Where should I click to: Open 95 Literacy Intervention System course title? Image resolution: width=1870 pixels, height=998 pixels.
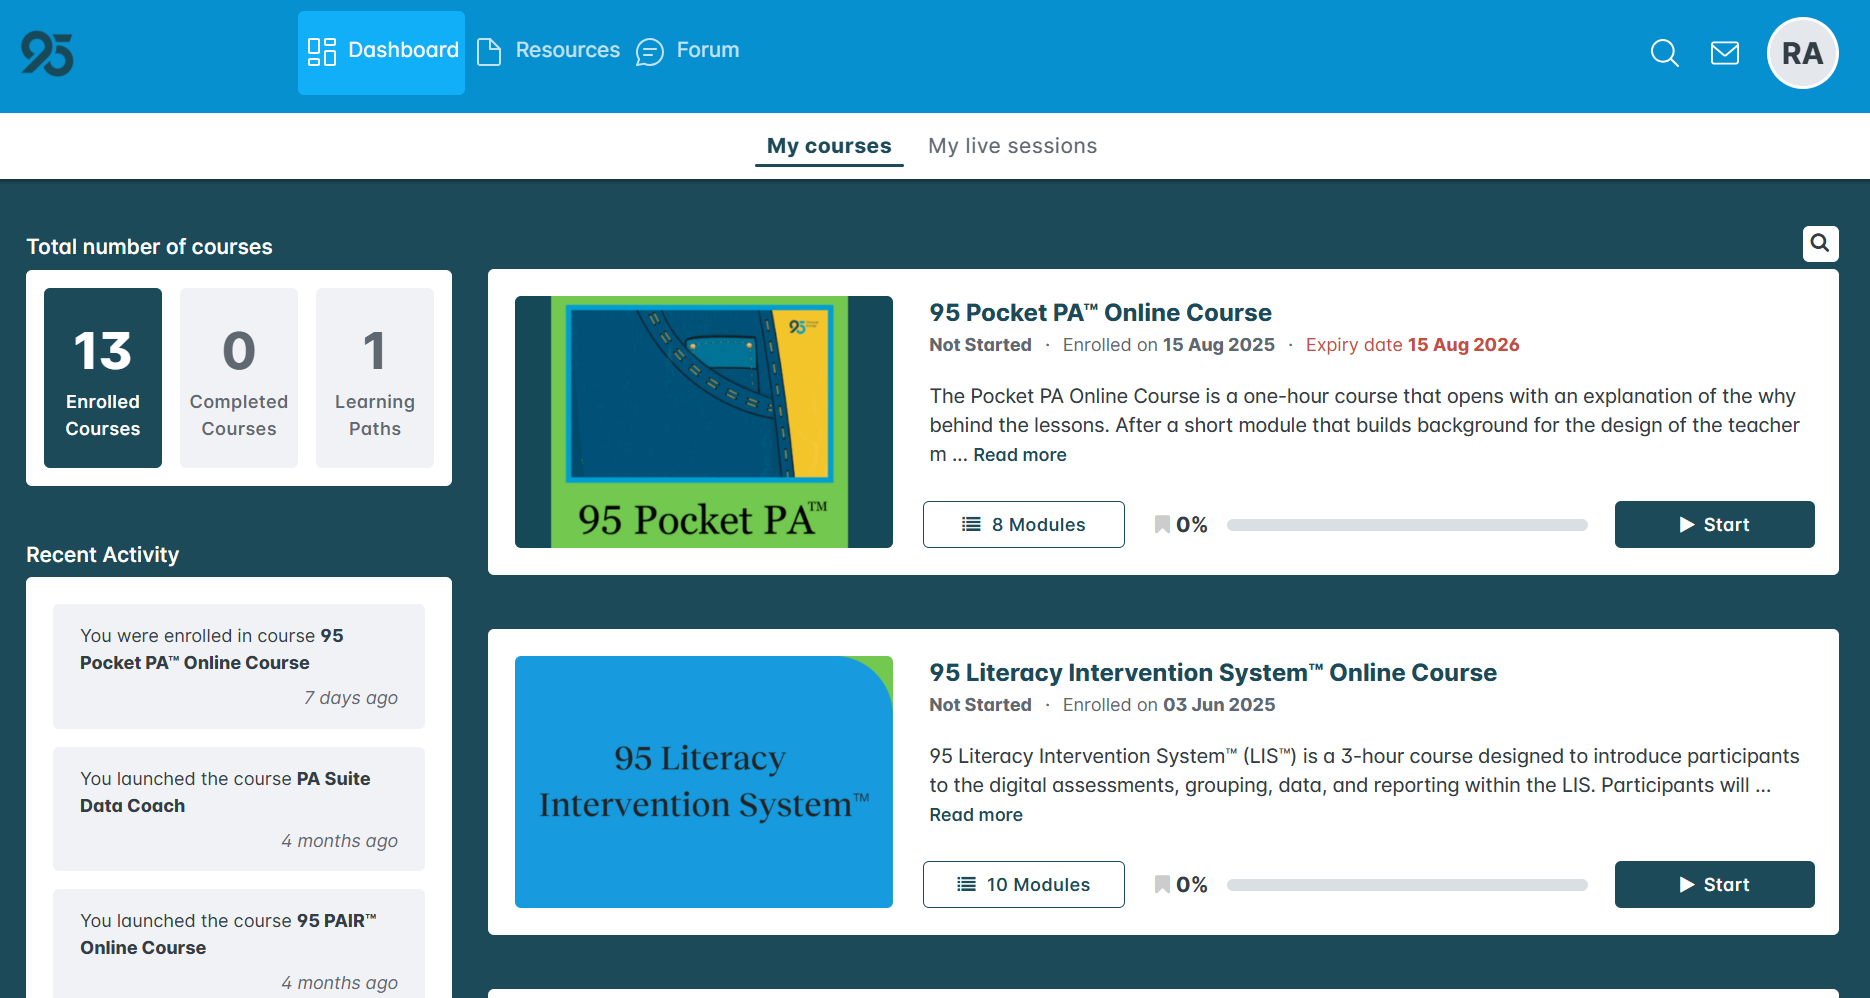(1213, 673)
